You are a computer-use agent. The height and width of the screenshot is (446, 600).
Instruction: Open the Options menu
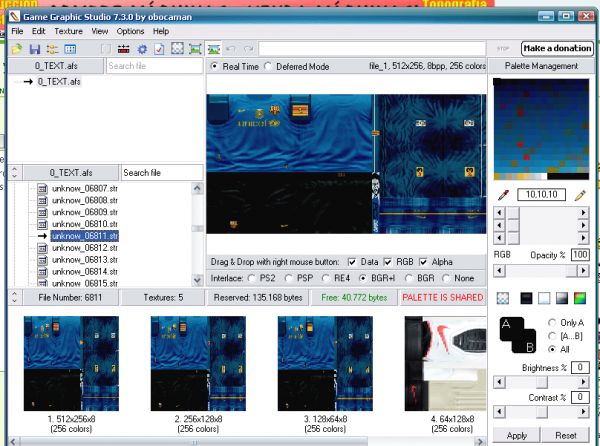coord(130,31)
